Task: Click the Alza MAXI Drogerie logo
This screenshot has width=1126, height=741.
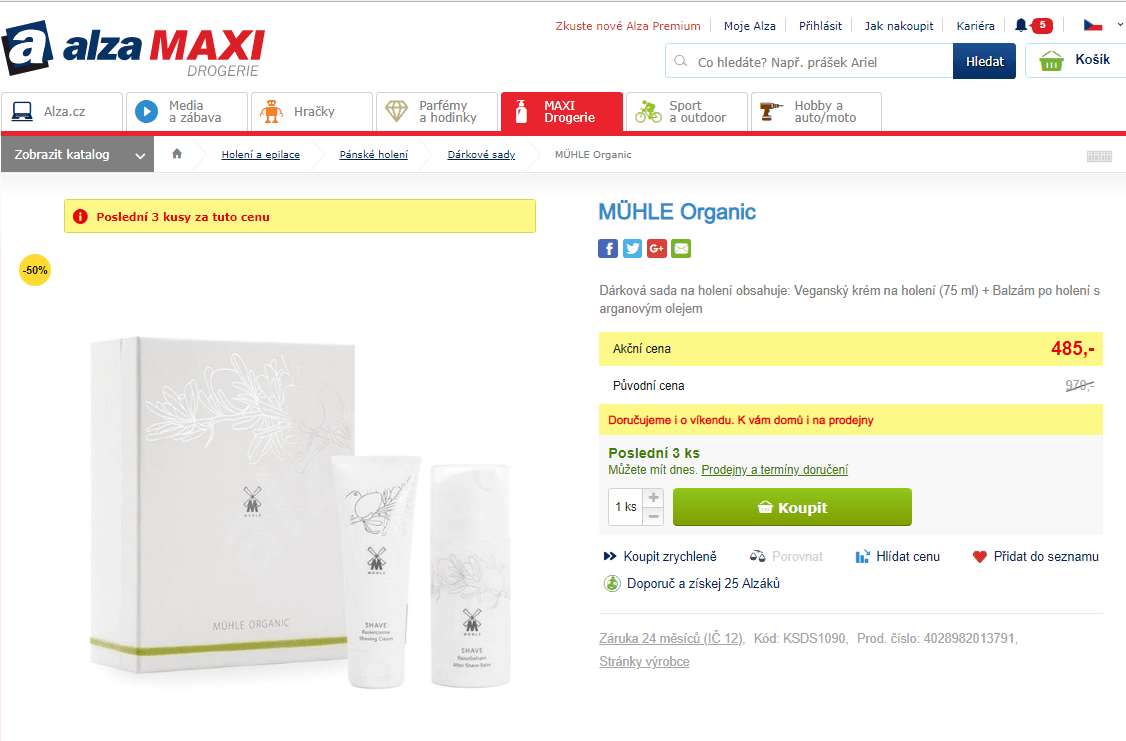Action: point(134,48)
